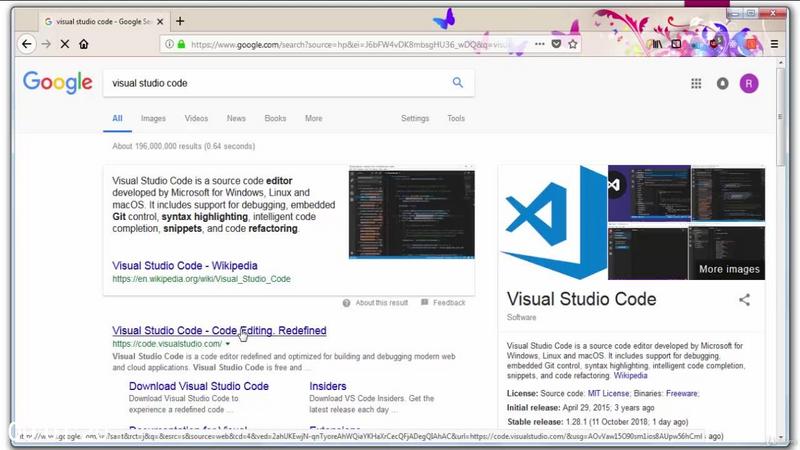Open the 'MIT License' link

pos(608,393)
